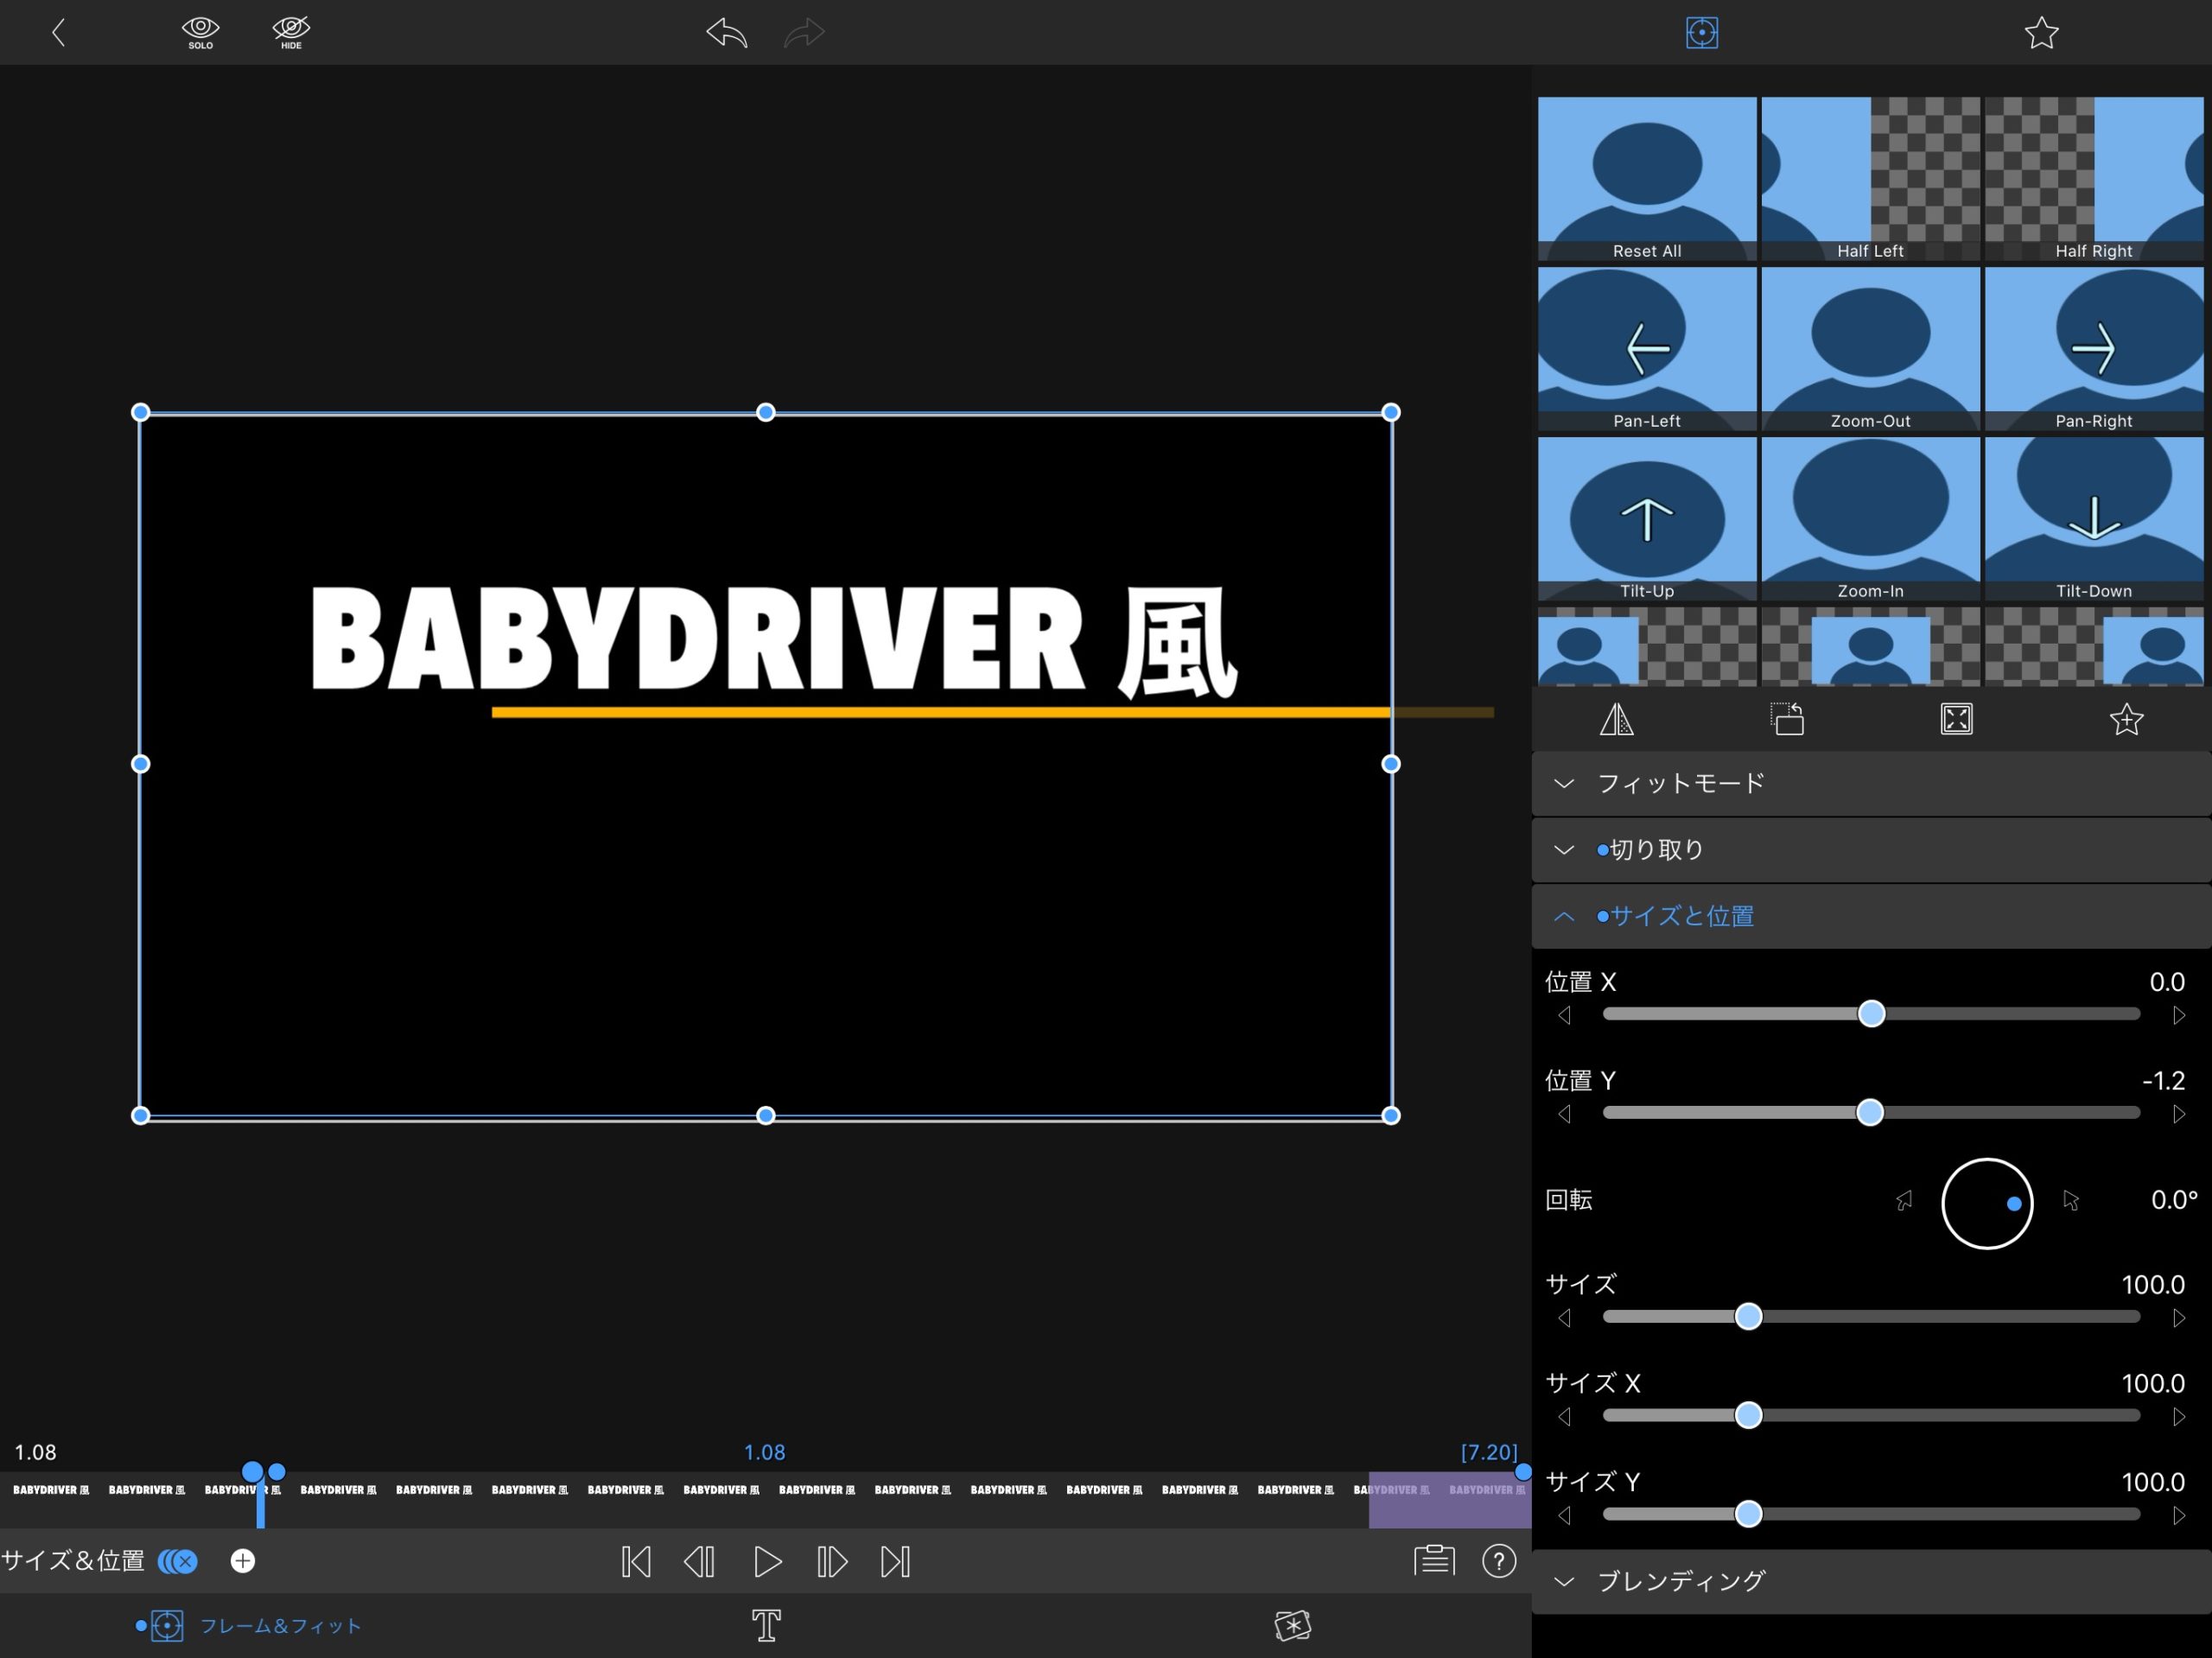Switch to the Text tab at the bottom
The image size is (2212, 1658).
tap(766, 1626)
